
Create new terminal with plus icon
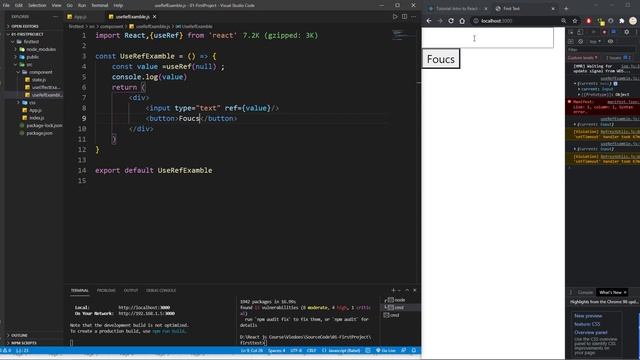[x=393, y=290]
